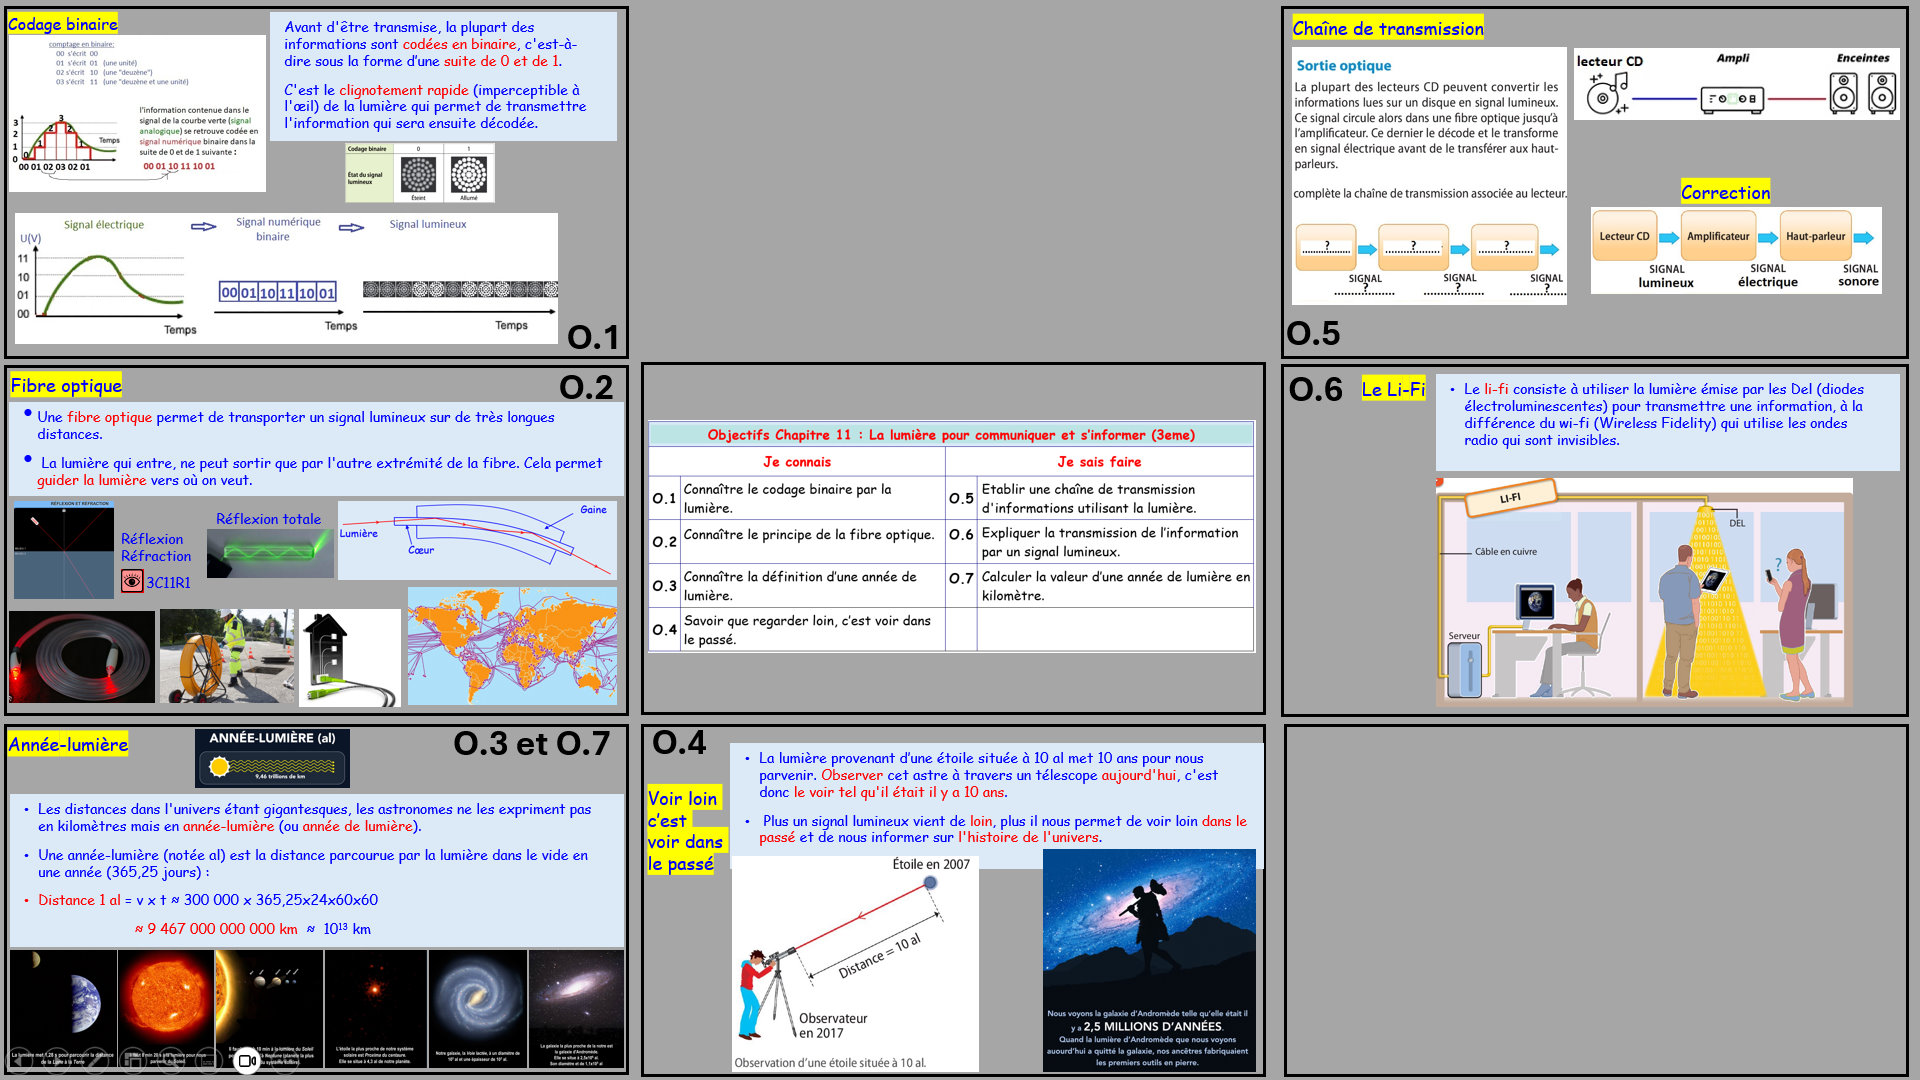This screenshot has width=1920, height=1080.
Task: Select the green laser total reflection image
Action: click(270, 553)
